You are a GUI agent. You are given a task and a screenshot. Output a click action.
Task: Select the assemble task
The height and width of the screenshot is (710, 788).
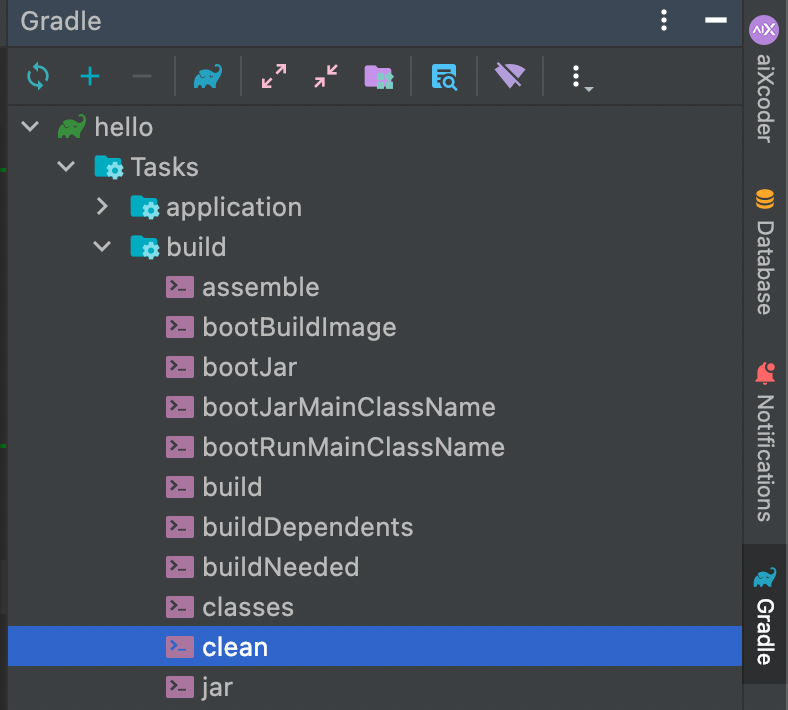(374, 287)
